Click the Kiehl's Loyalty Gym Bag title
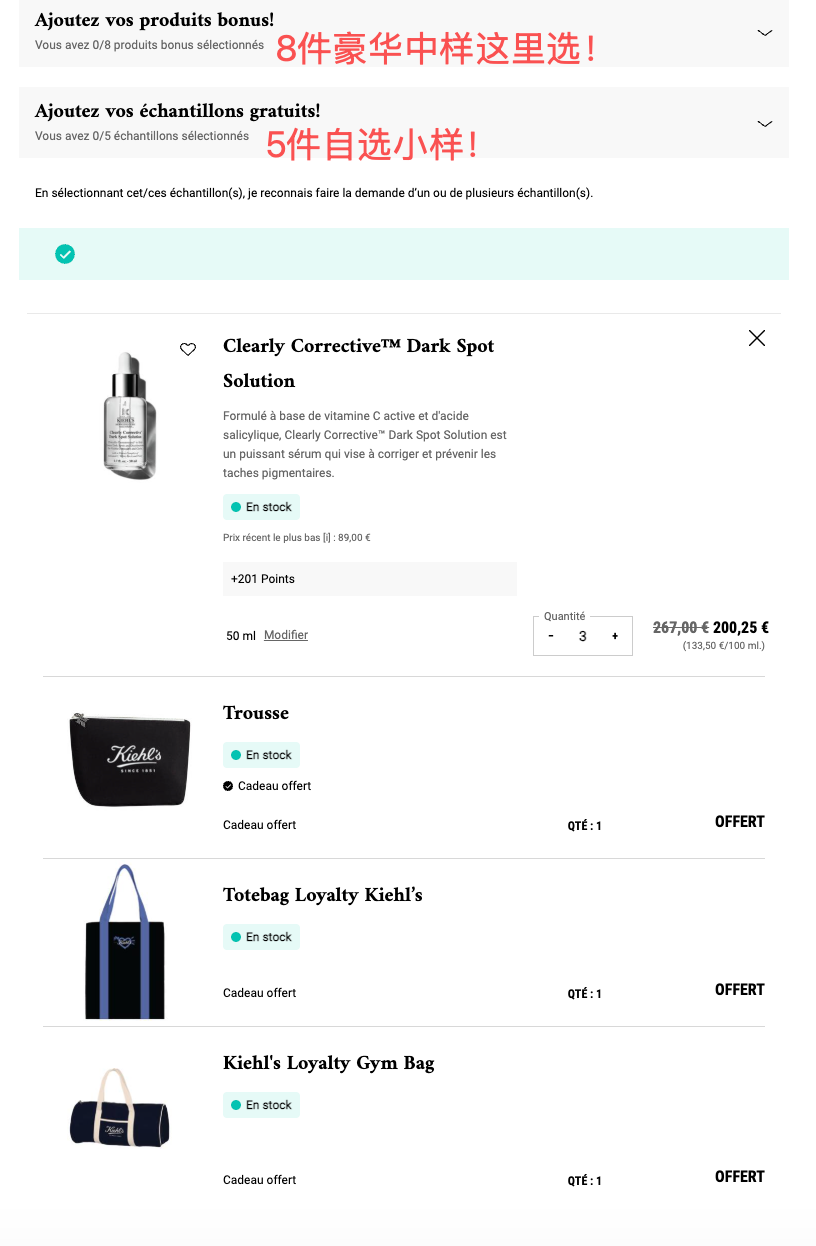 pyautogui.click(x=328, y=1063)
